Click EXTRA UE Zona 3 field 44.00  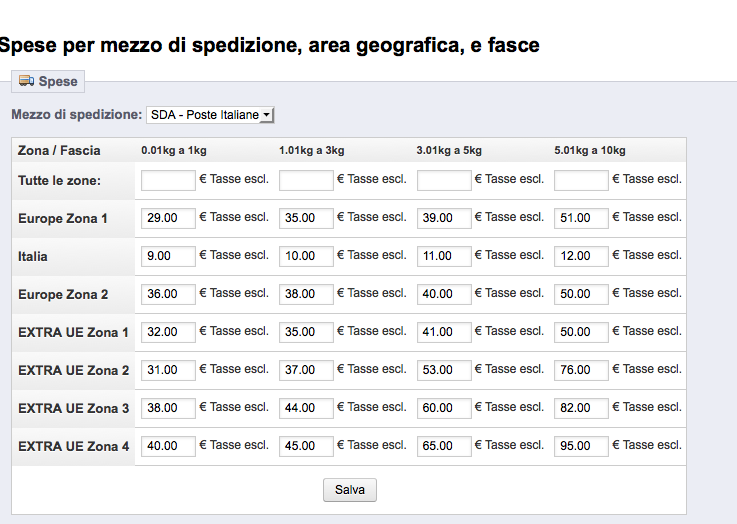(306, 408)
